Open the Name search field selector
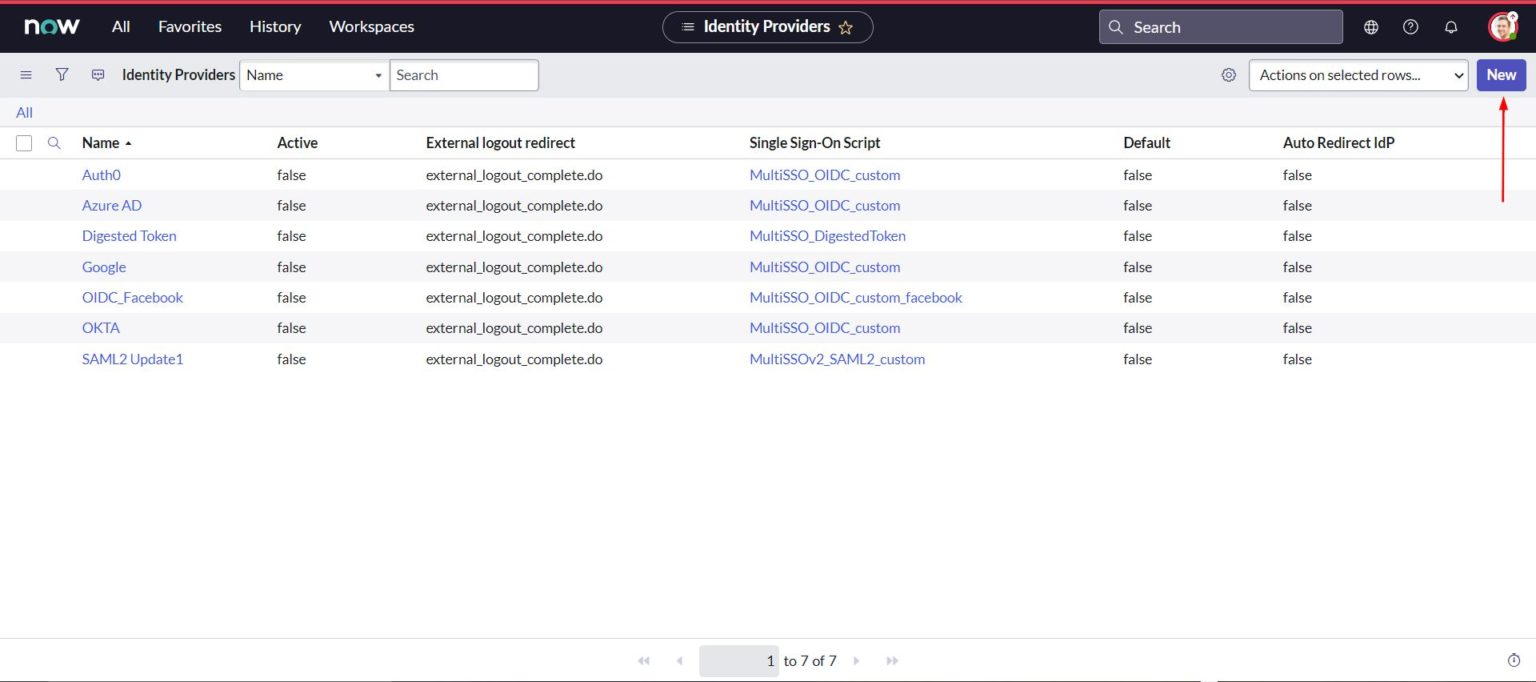The width and height of the screenshot is (1536, 682). click(x=313, y=75)
